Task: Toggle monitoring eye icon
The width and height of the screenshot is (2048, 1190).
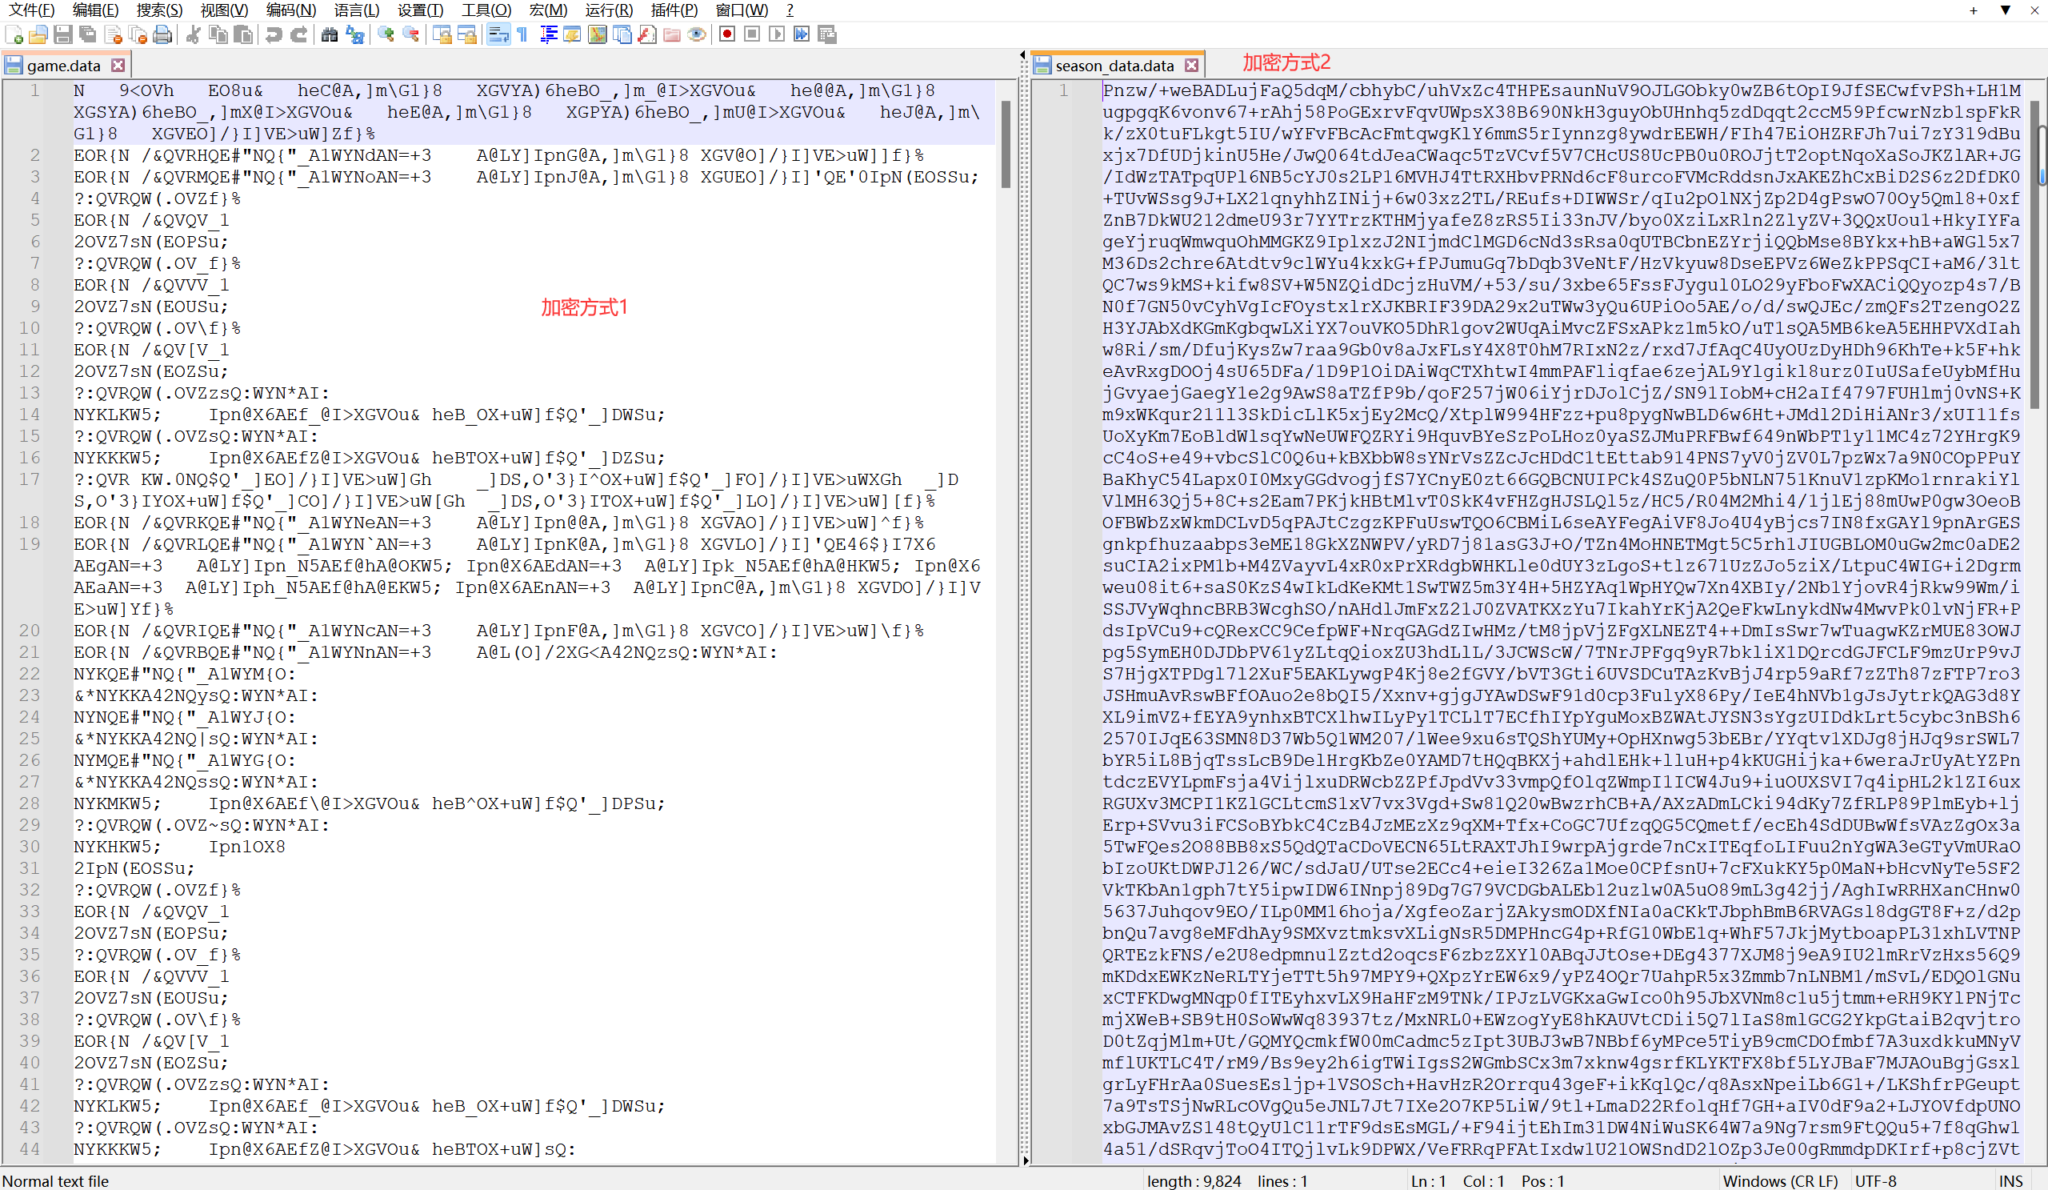Action: (x=697, y=35)
